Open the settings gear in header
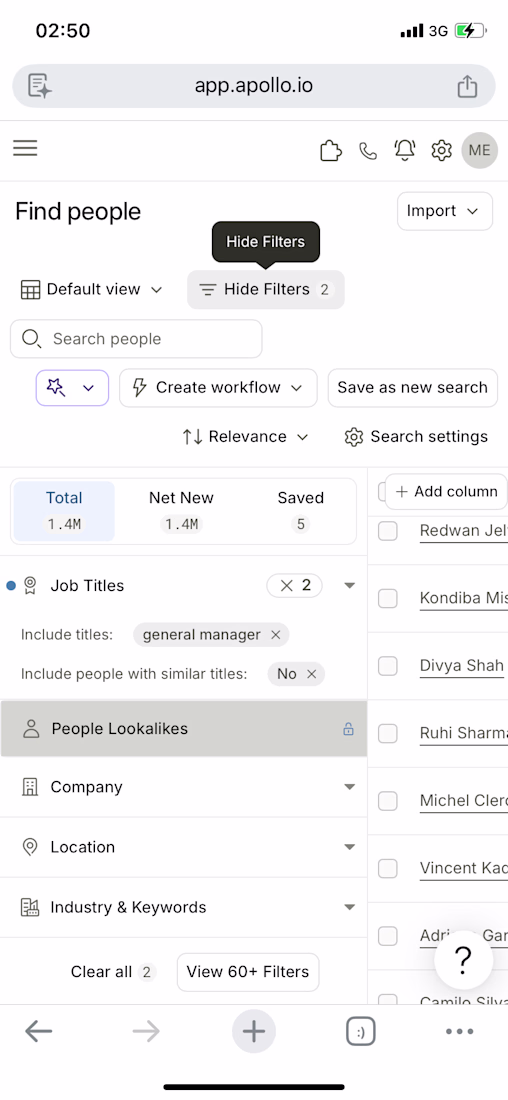Screen dimensions: 508x1100 click(x=441, y=150)
